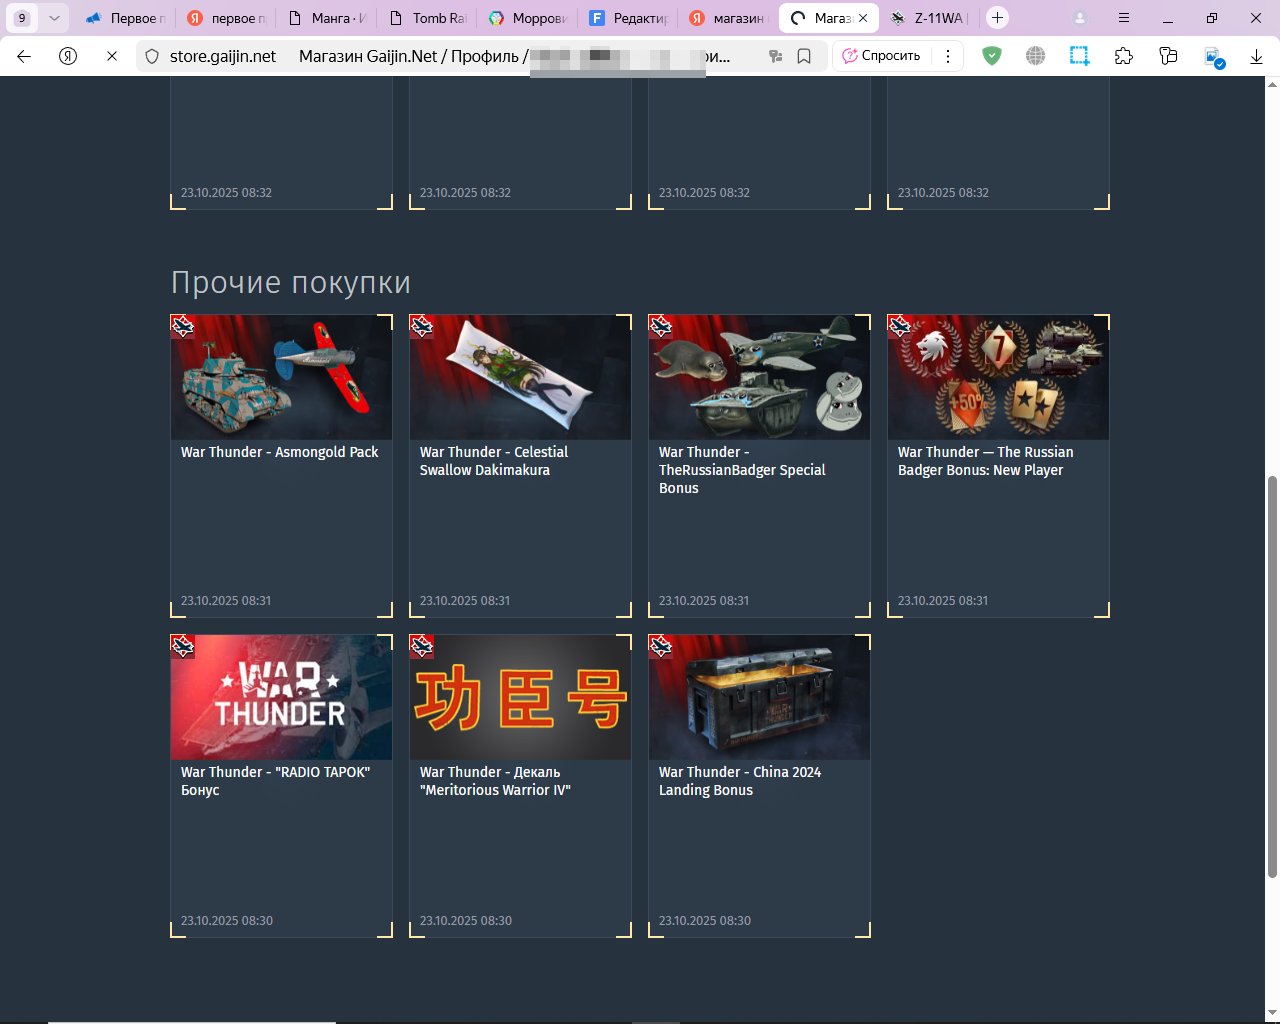Screen dimensions: 1280x1024
Task: Bookmark this page using the bookmark icon
Action: [x=804, y=56]
